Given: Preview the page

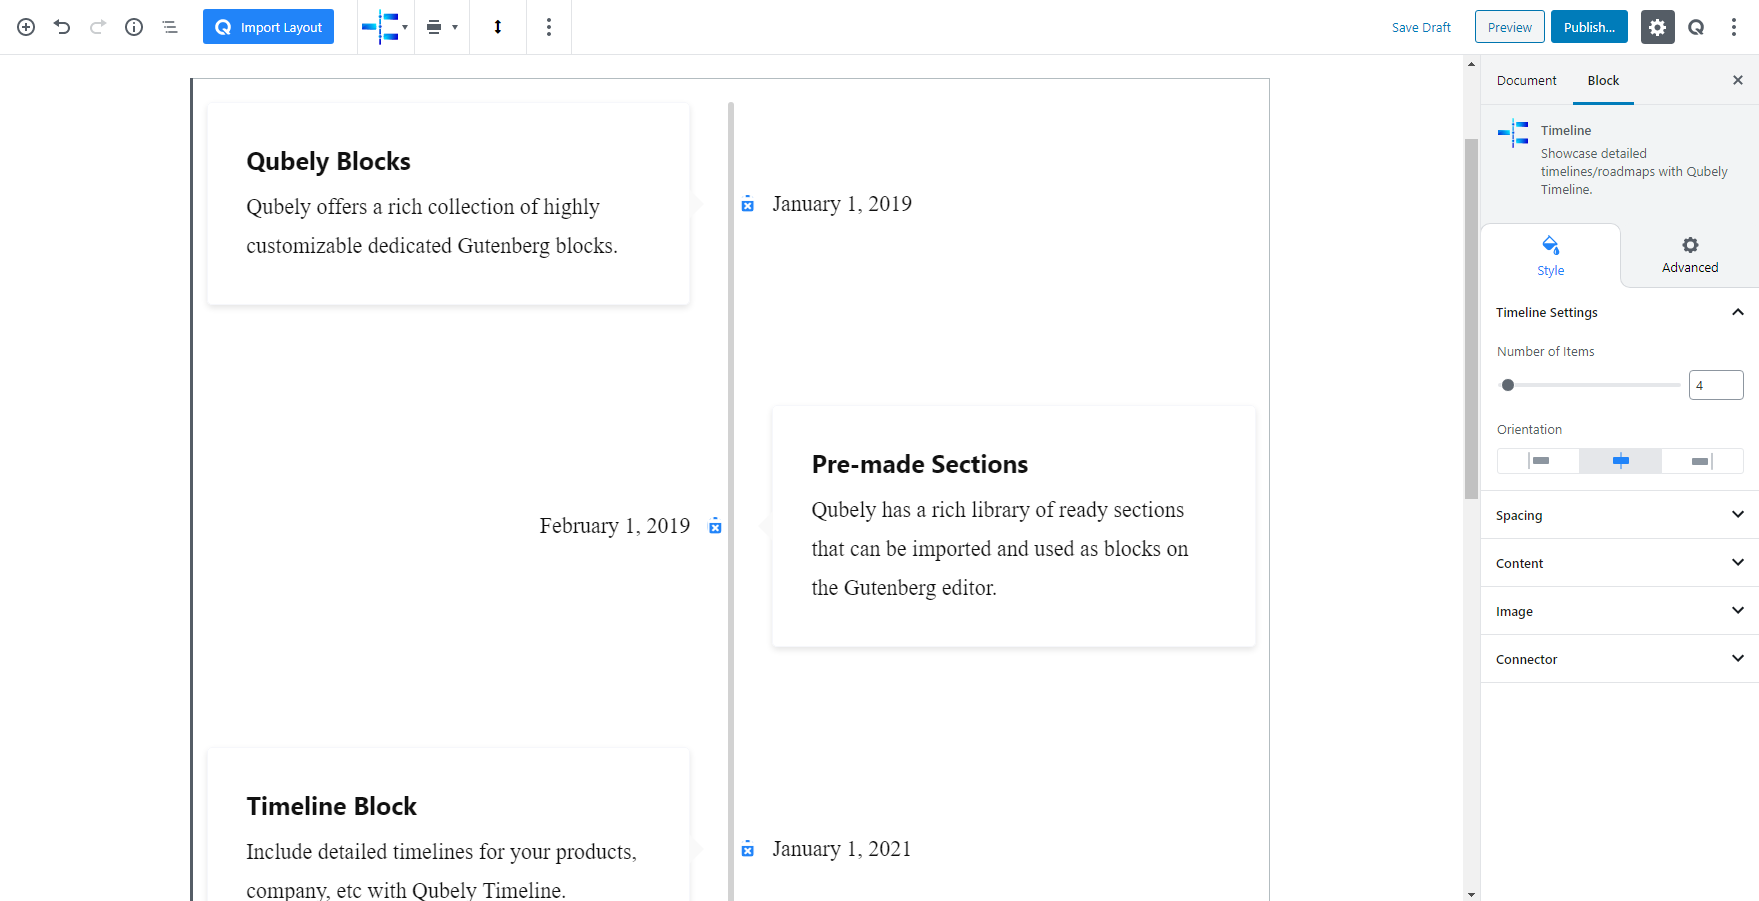Looking at the screenshot, I should click(x=1509, y=27).
